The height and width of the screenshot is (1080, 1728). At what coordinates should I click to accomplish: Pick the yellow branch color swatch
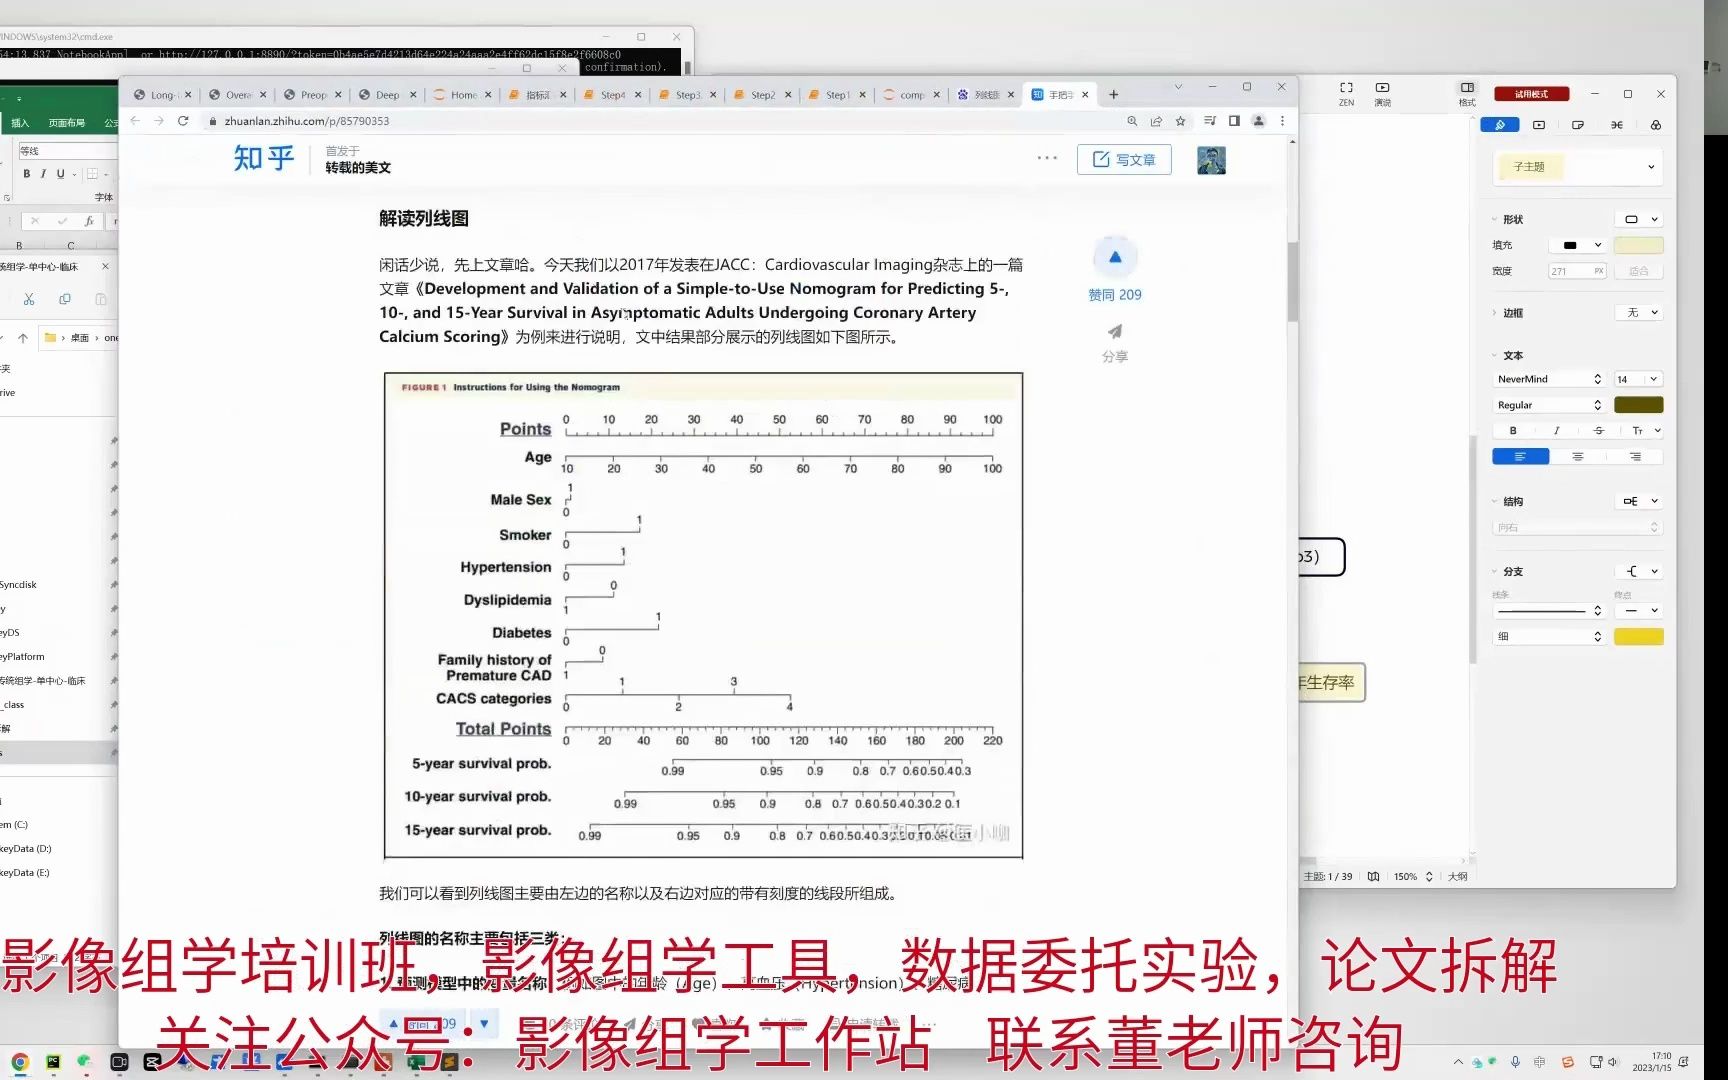pyautogui.click(x=1638, y=637)
